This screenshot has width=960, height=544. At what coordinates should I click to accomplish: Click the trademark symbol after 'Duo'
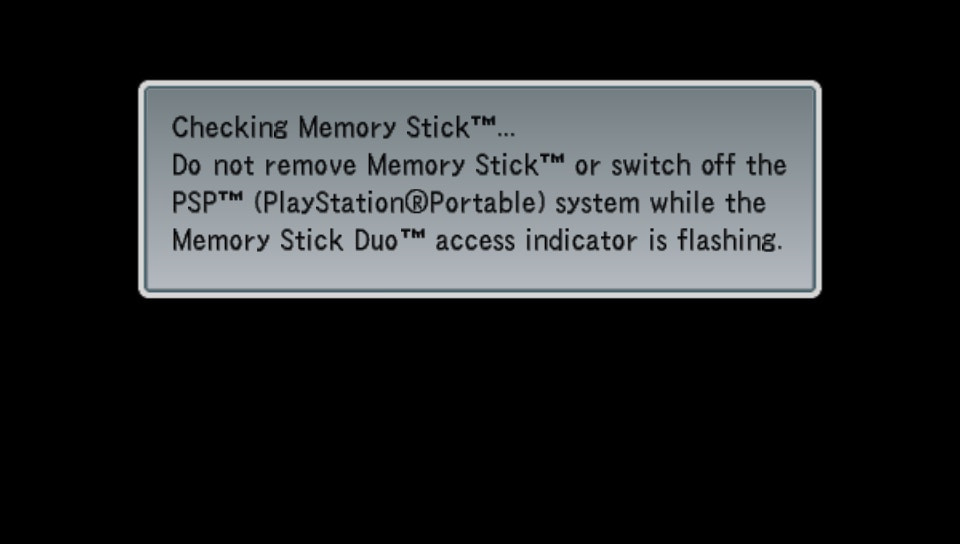click(413, 234)
